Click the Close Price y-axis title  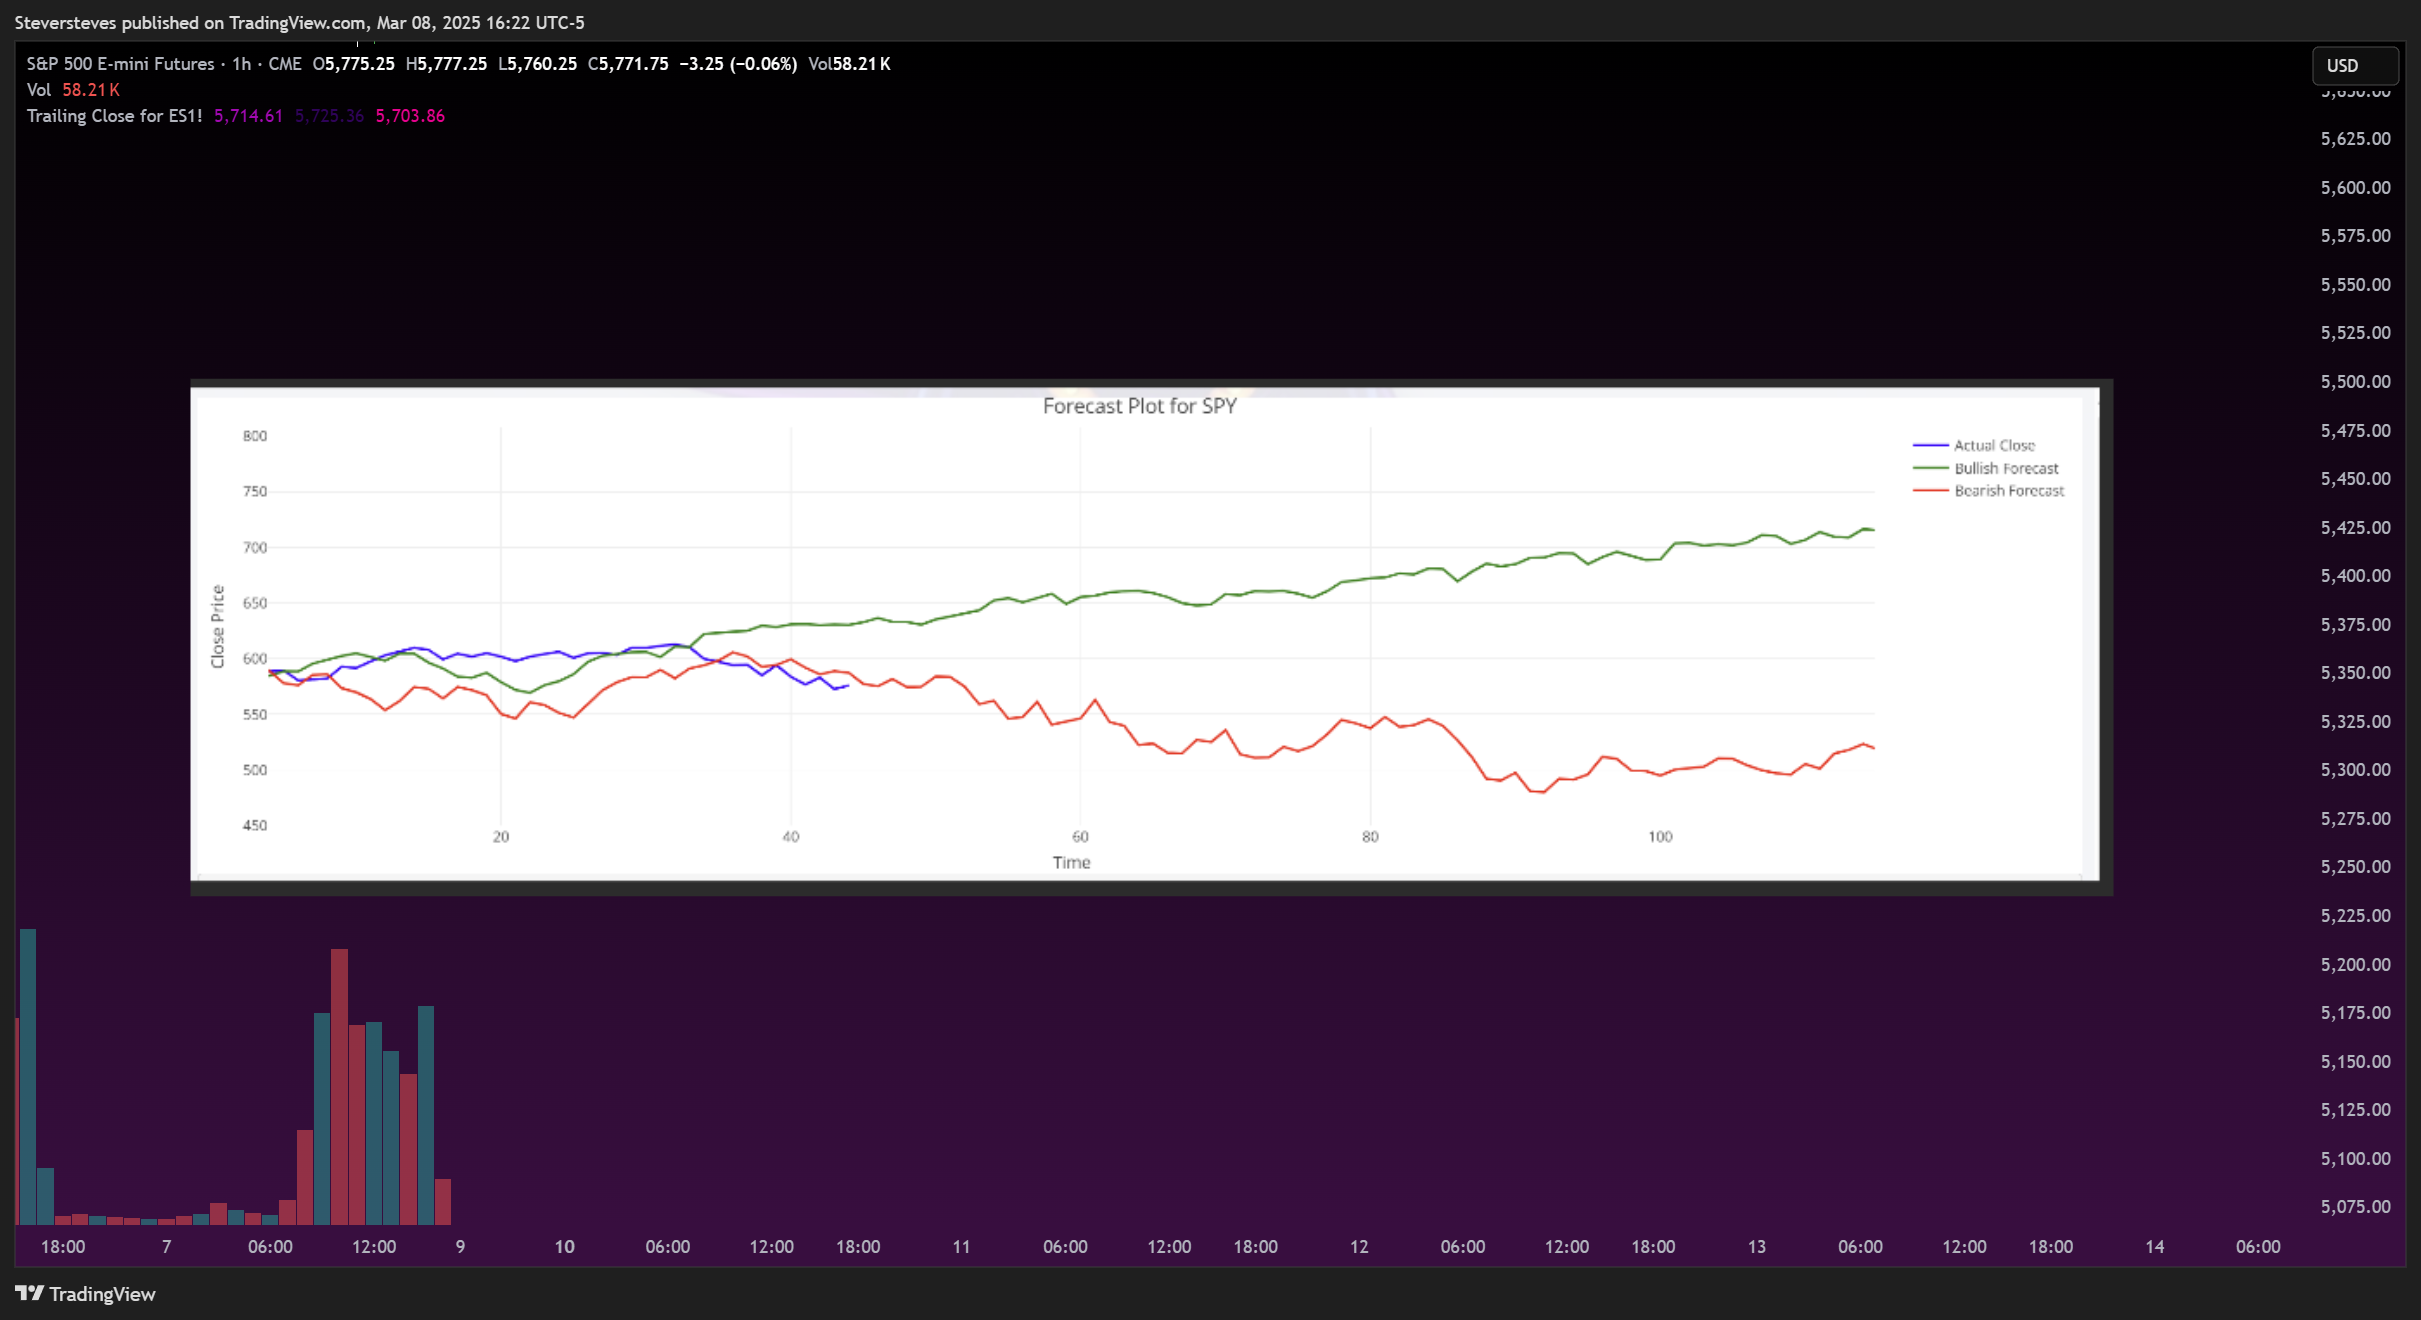pyautogui.click(x=217, y=627)
